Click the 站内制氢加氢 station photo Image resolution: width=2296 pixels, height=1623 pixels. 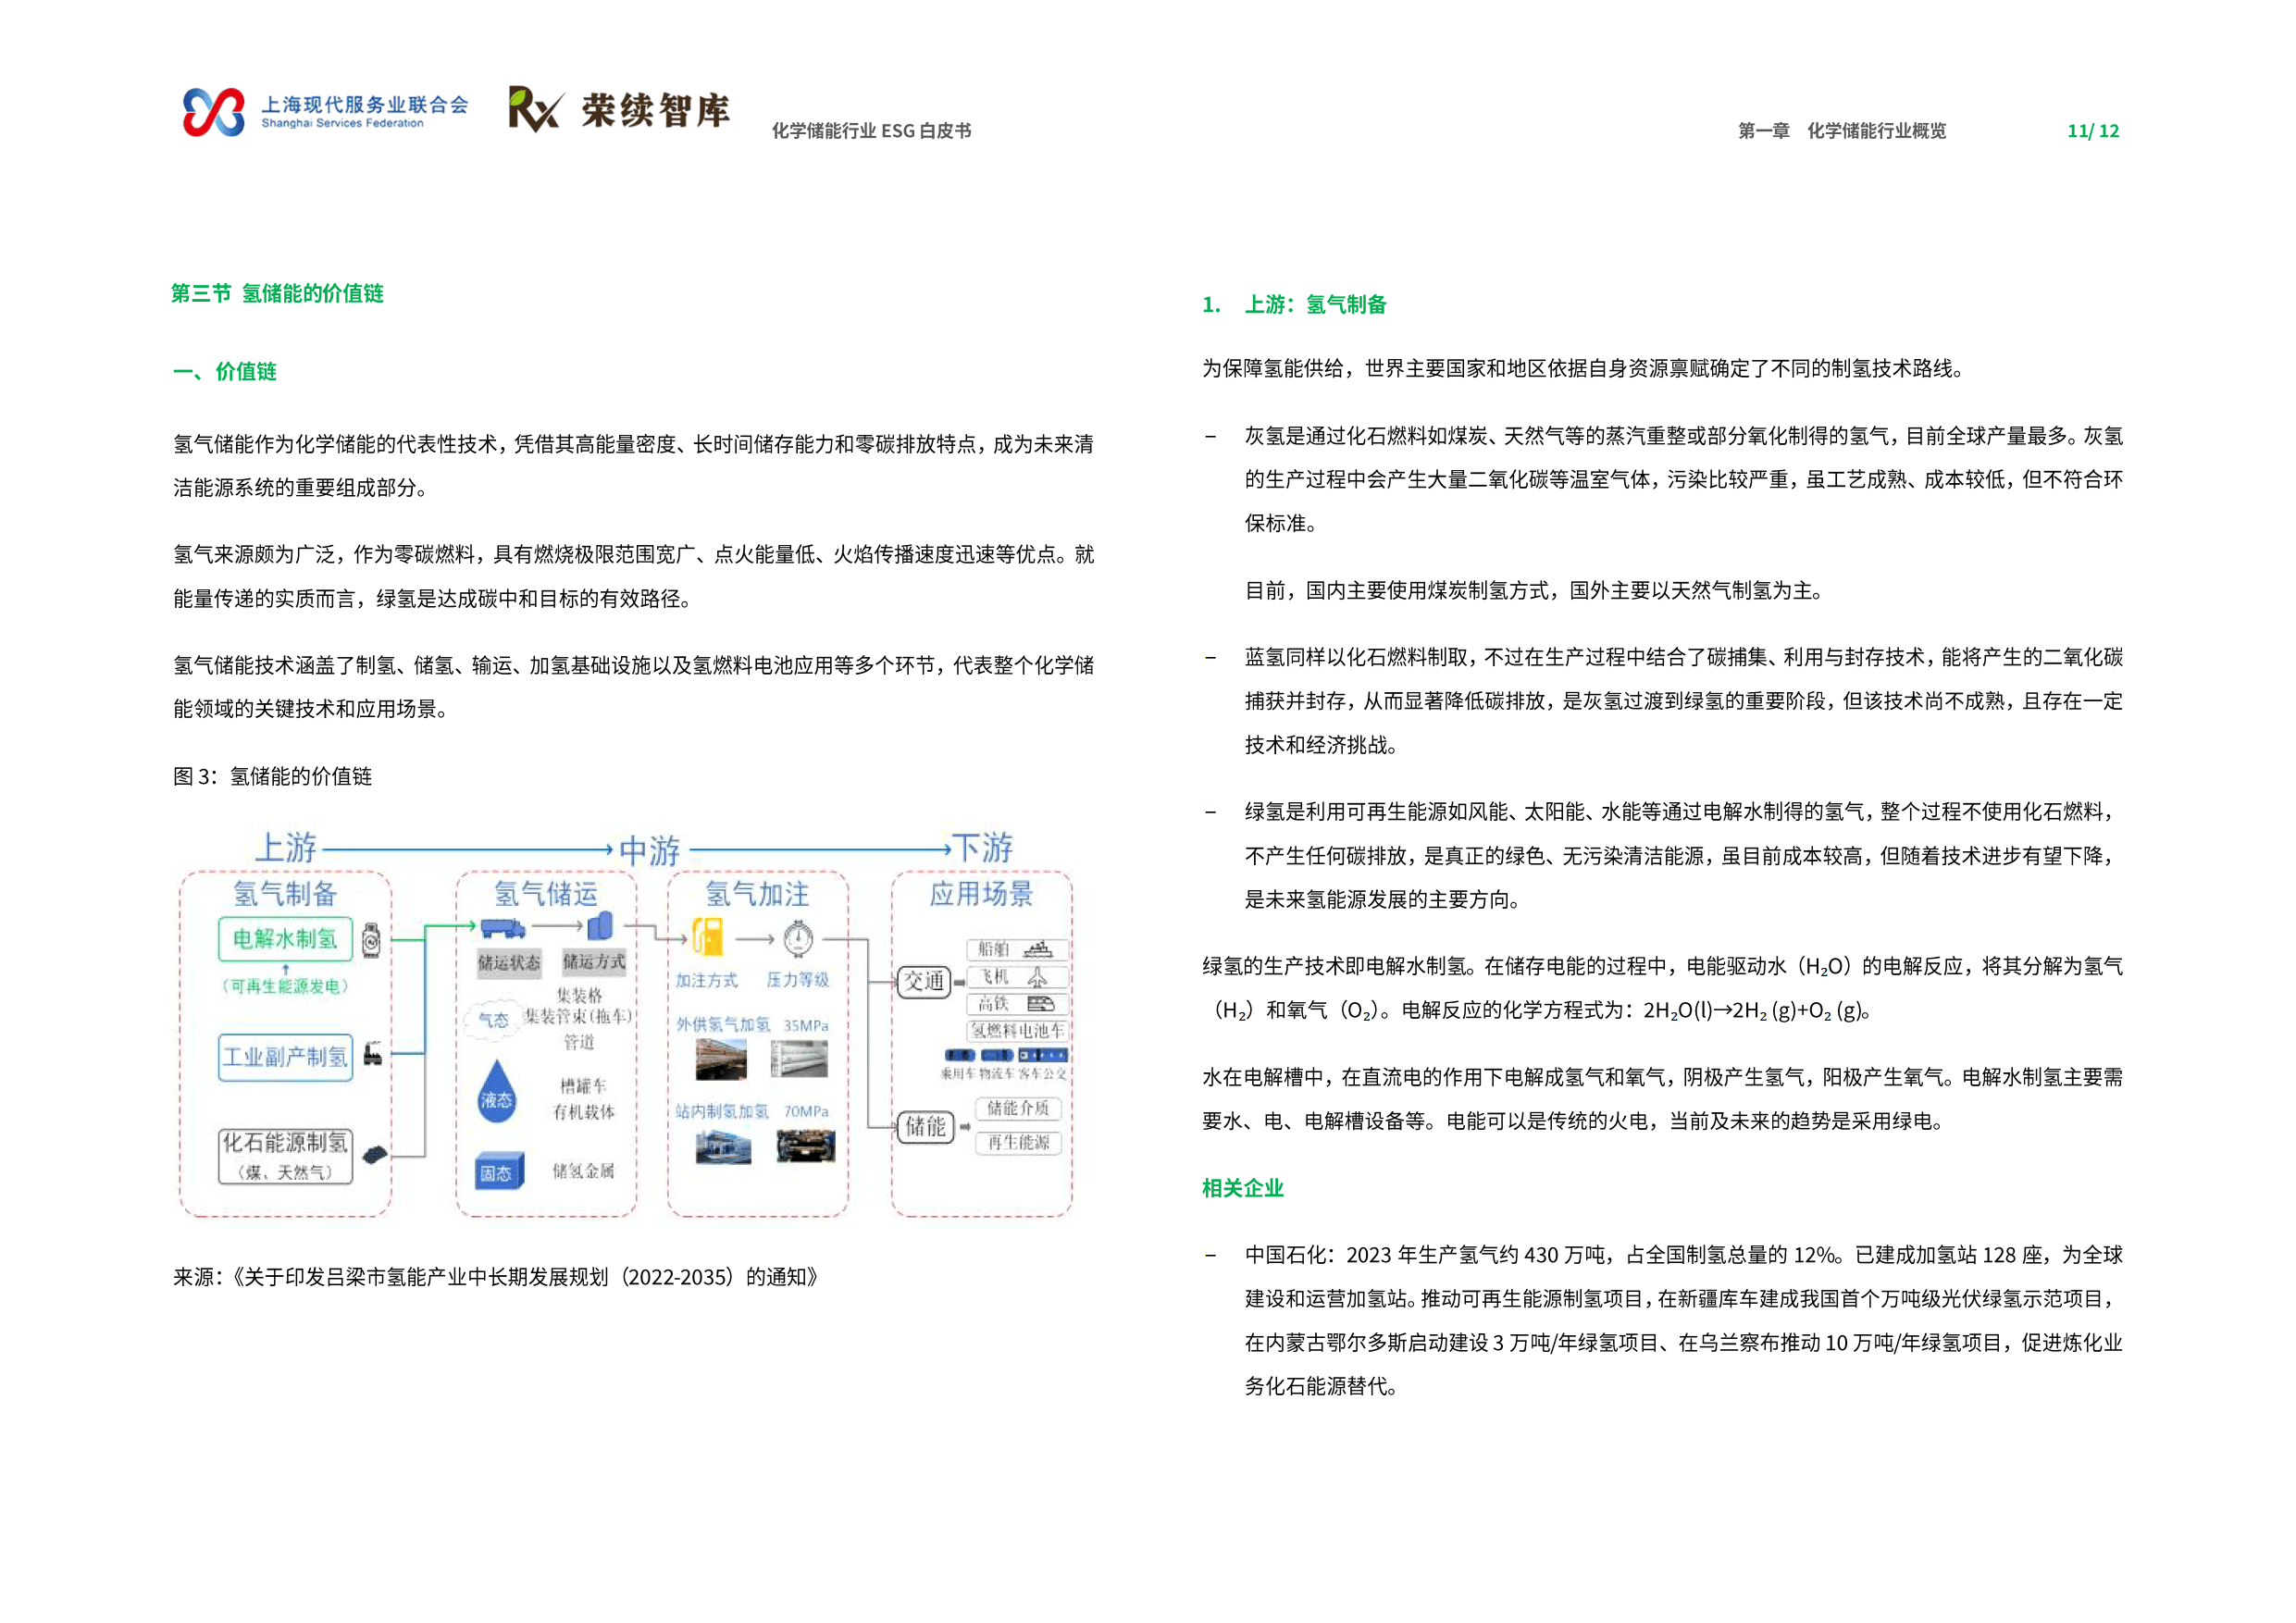click(723, 1146)
